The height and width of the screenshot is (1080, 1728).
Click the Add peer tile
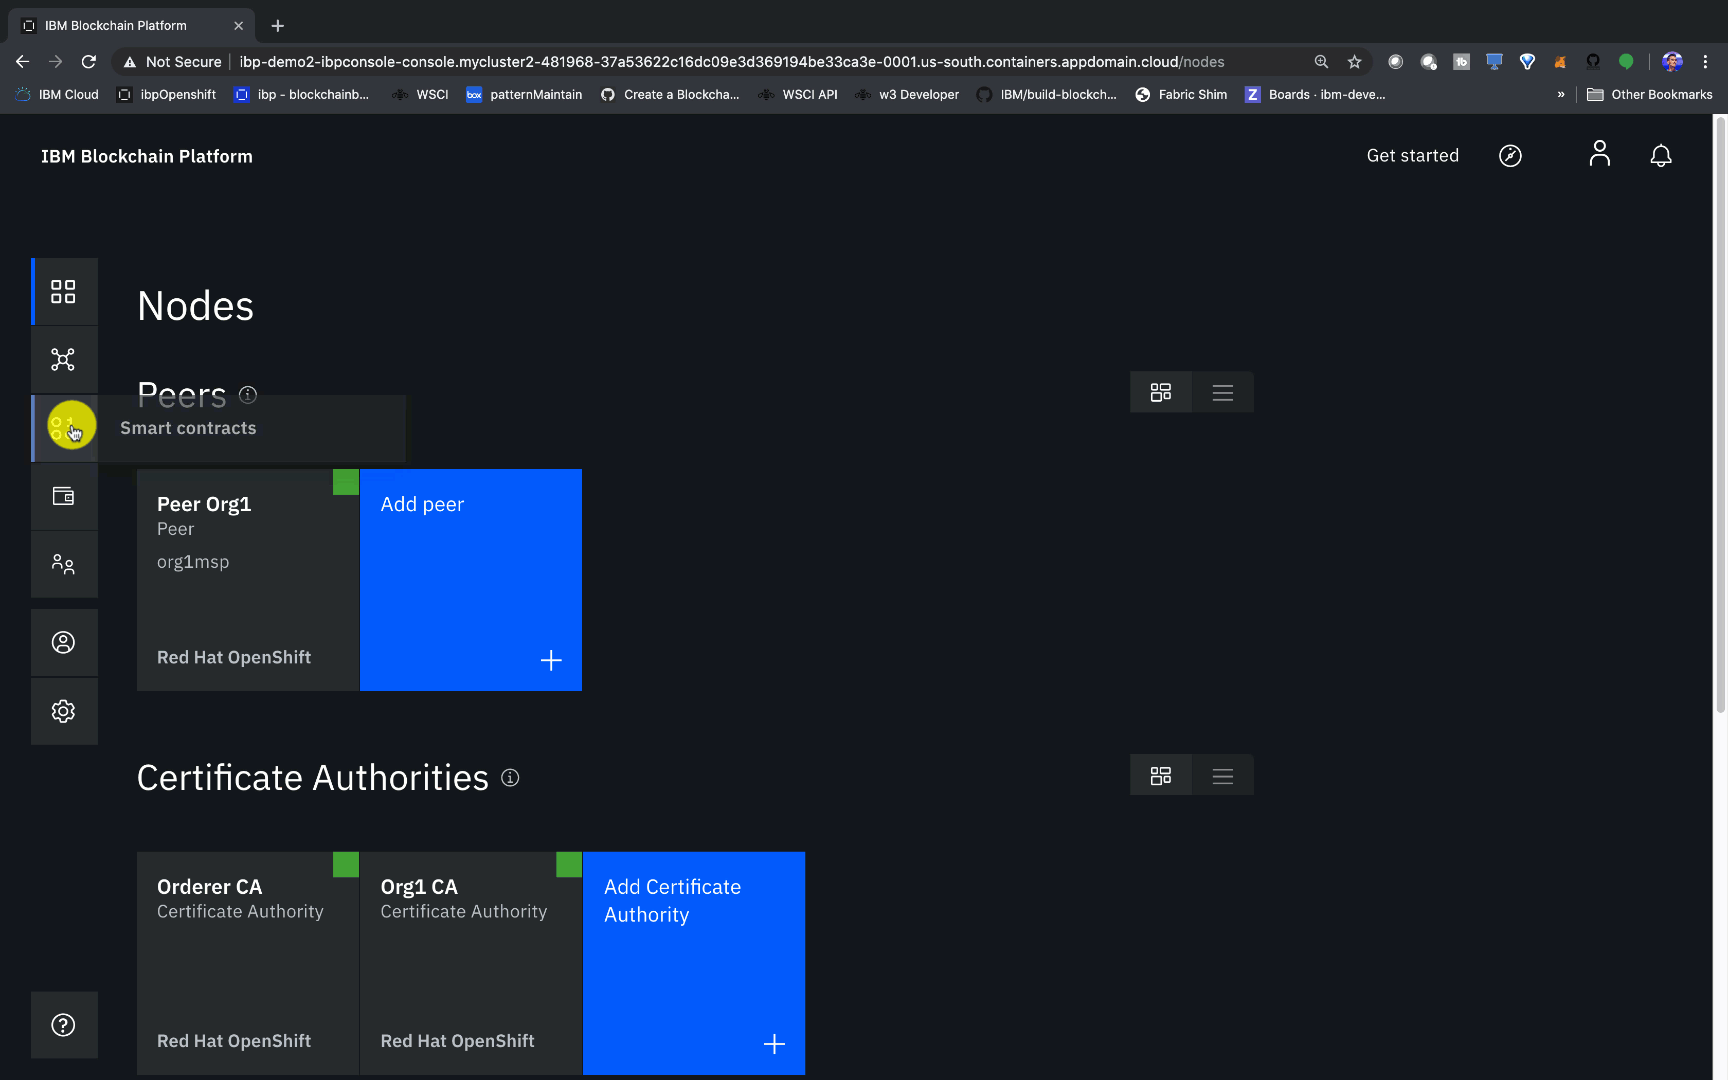coord(471,580)
